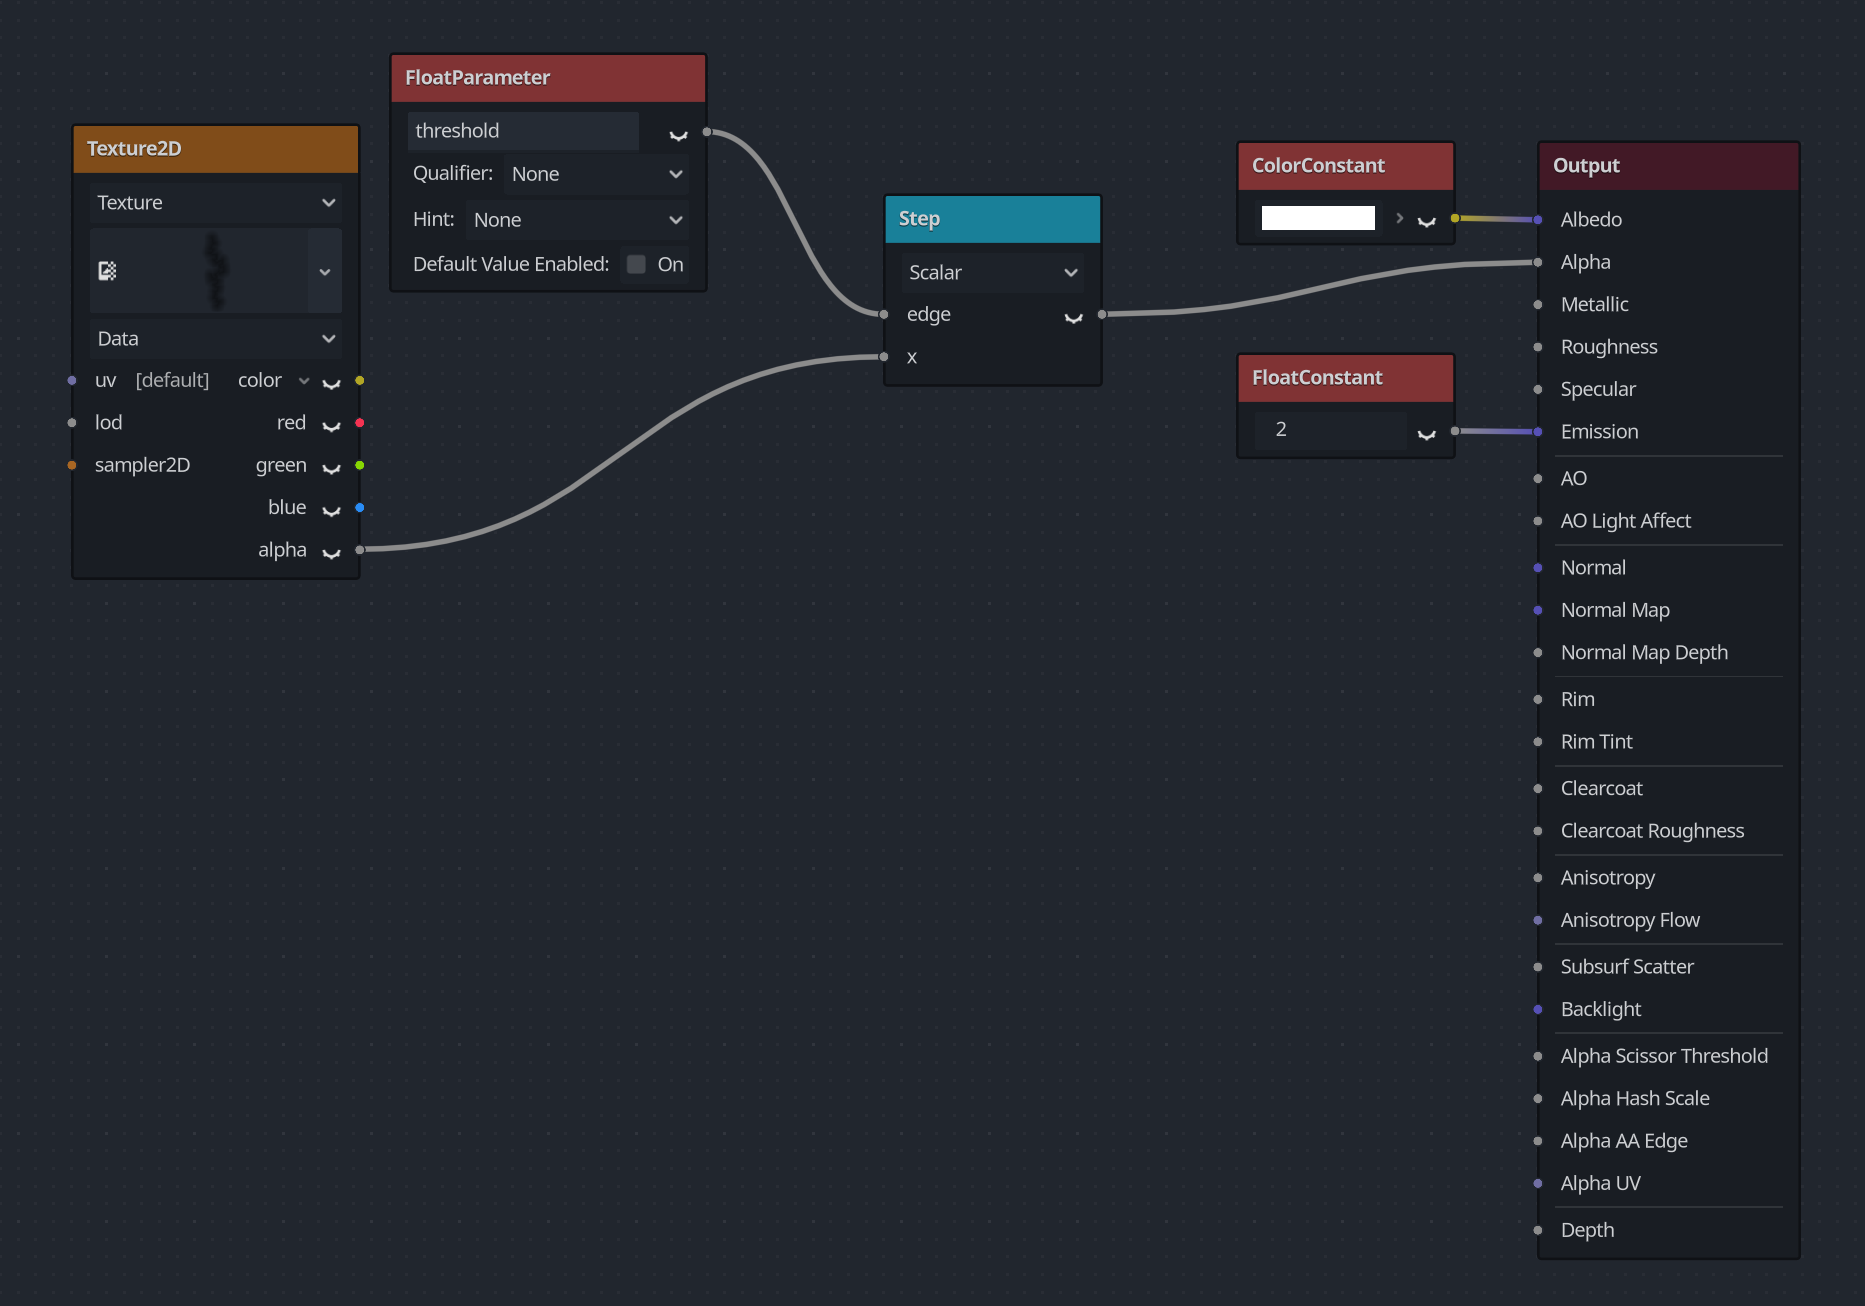The image size is (1865, 1306).
Task: Open the Texture type dropdown
Action: 216,203
